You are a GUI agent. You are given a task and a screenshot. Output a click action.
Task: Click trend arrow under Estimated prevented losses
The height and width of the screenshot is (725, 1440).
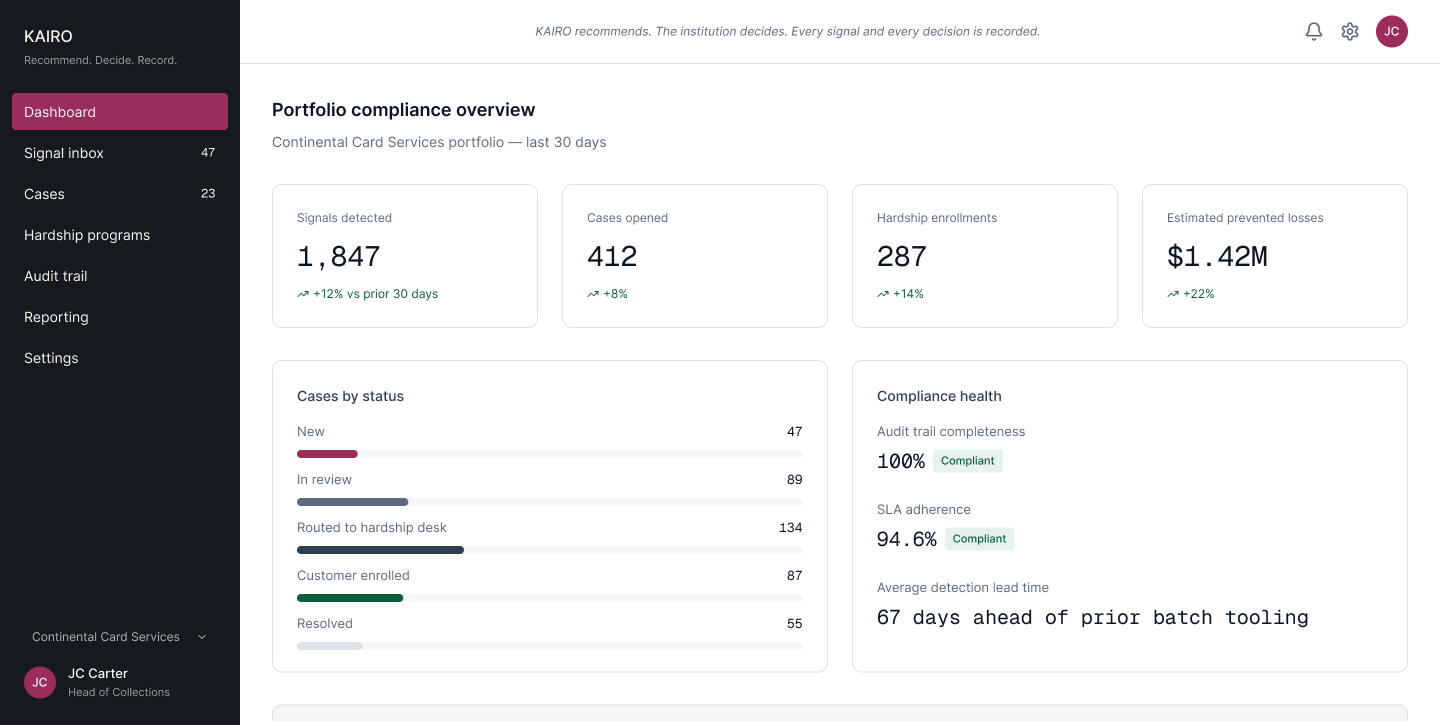[x=1173, y=294]
